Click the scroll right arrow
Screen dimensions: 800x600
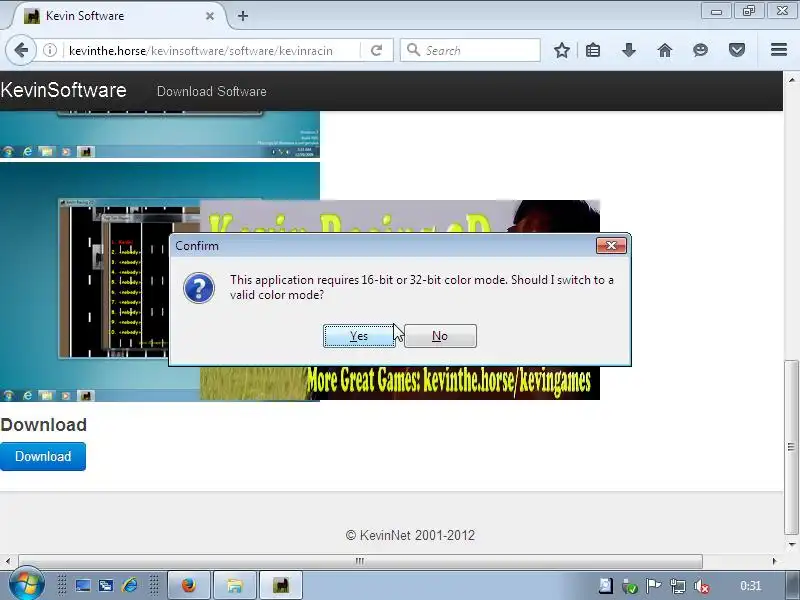(774, 561)
